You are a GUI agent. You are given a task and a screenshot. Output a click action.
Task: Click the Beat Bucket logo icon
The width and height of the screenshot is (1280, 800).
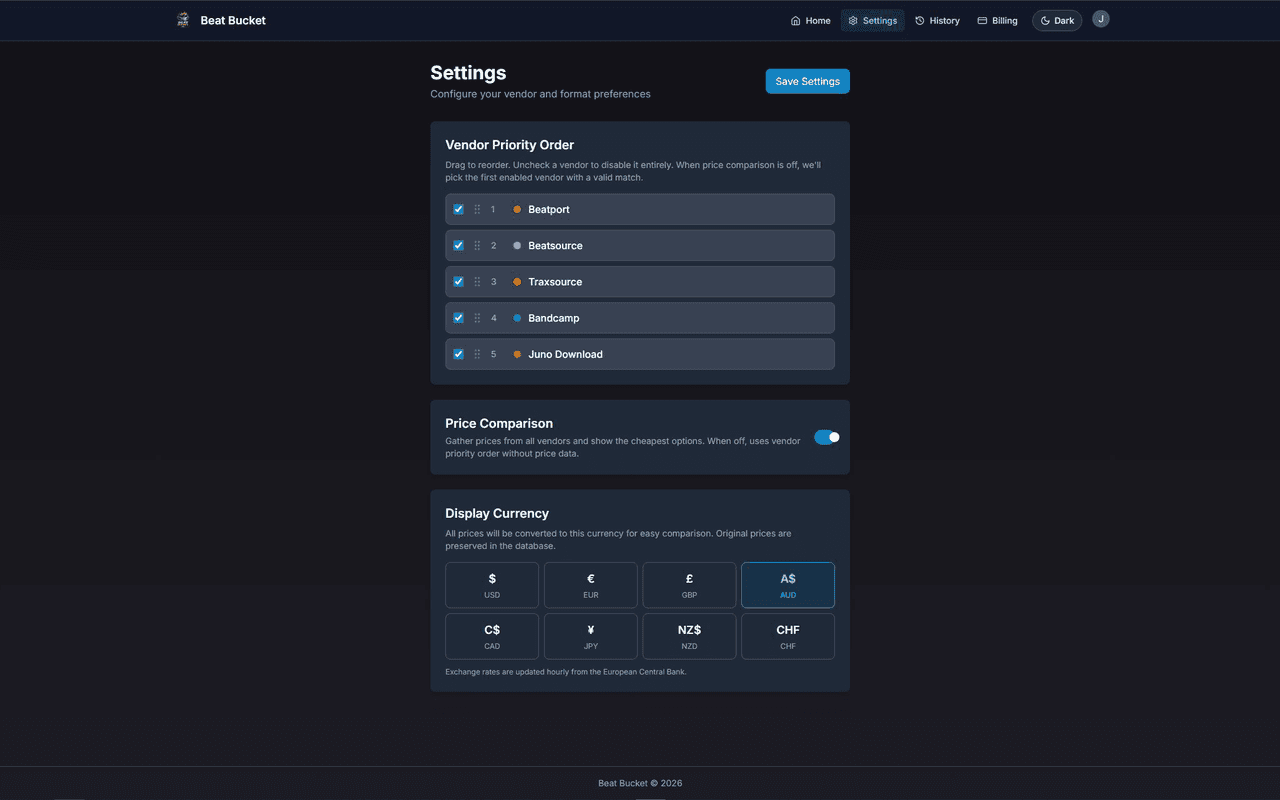(x=182, y=20)
